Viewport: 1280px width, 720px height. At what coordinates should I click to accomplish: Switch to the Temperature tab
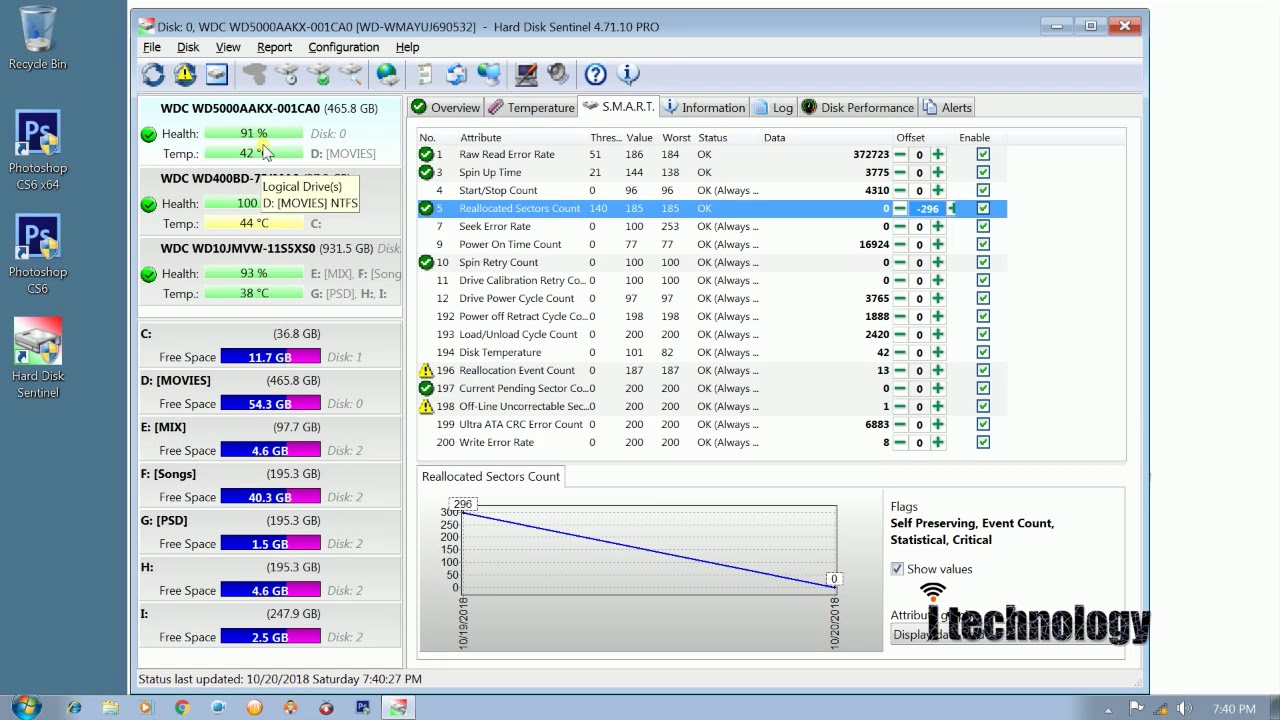click(x=531, y=107)
